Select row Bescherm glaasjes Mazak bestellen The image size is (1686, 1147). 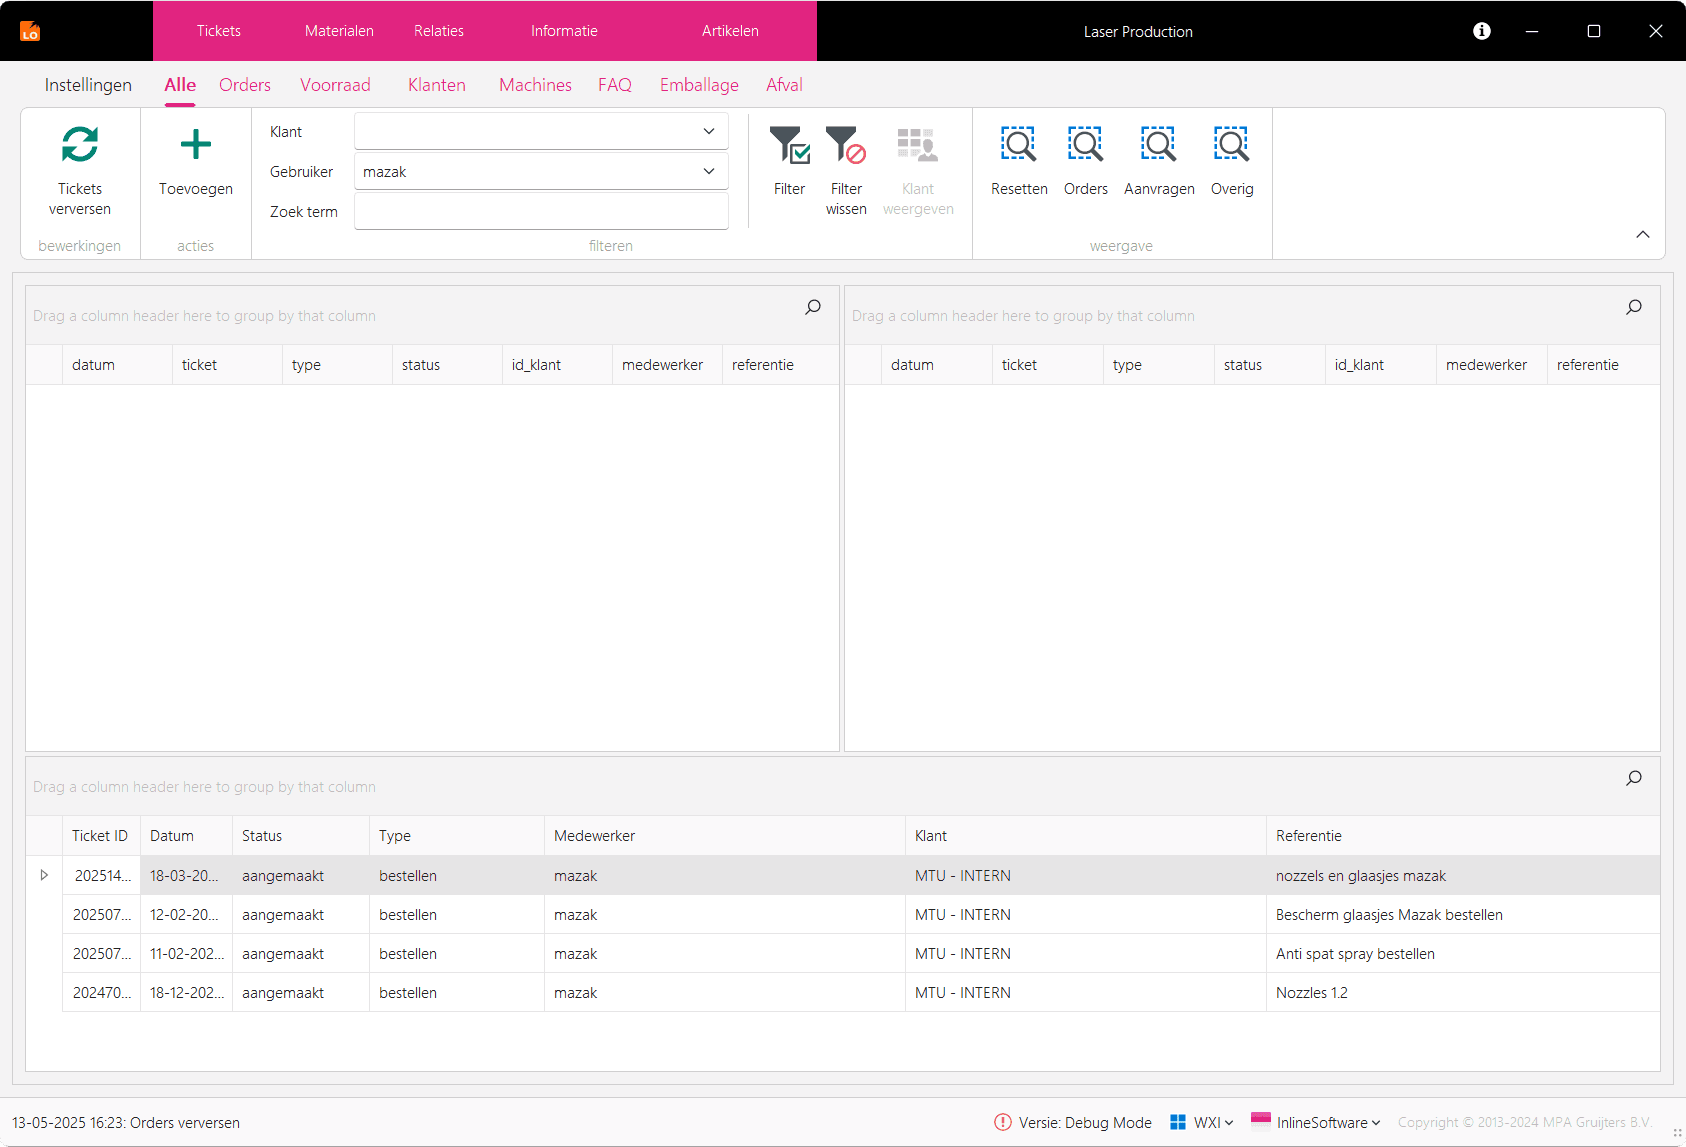pos(861,915)
